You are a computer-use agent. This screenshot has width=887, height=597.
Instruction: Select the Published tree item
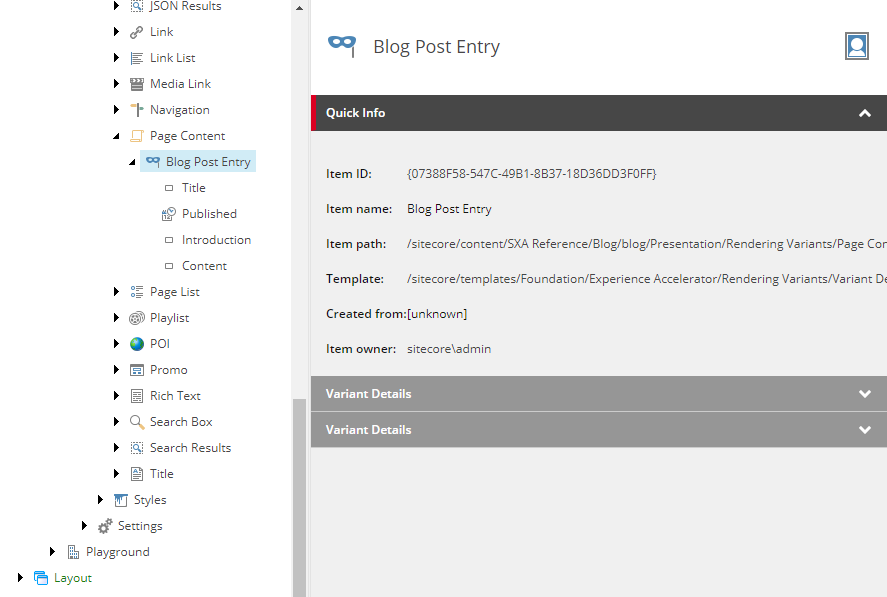pyautogui.click(x=209, y=214)
